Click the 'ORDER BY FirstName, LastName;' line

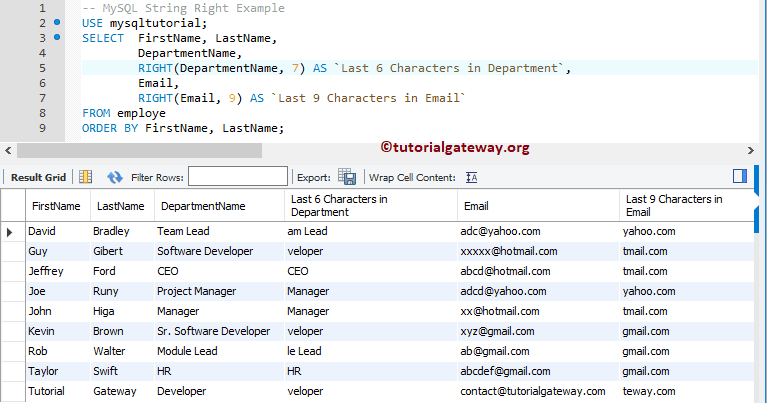click(x=183, y=129)
